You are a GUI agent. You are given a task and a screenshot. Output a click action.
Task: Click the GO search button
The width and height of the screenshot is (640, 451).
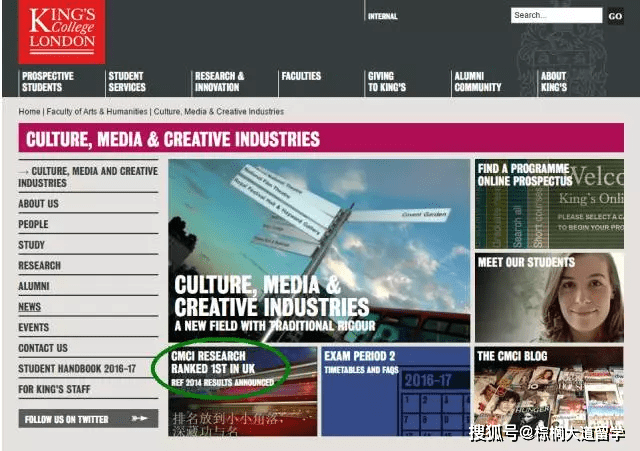tap(615, 16)
